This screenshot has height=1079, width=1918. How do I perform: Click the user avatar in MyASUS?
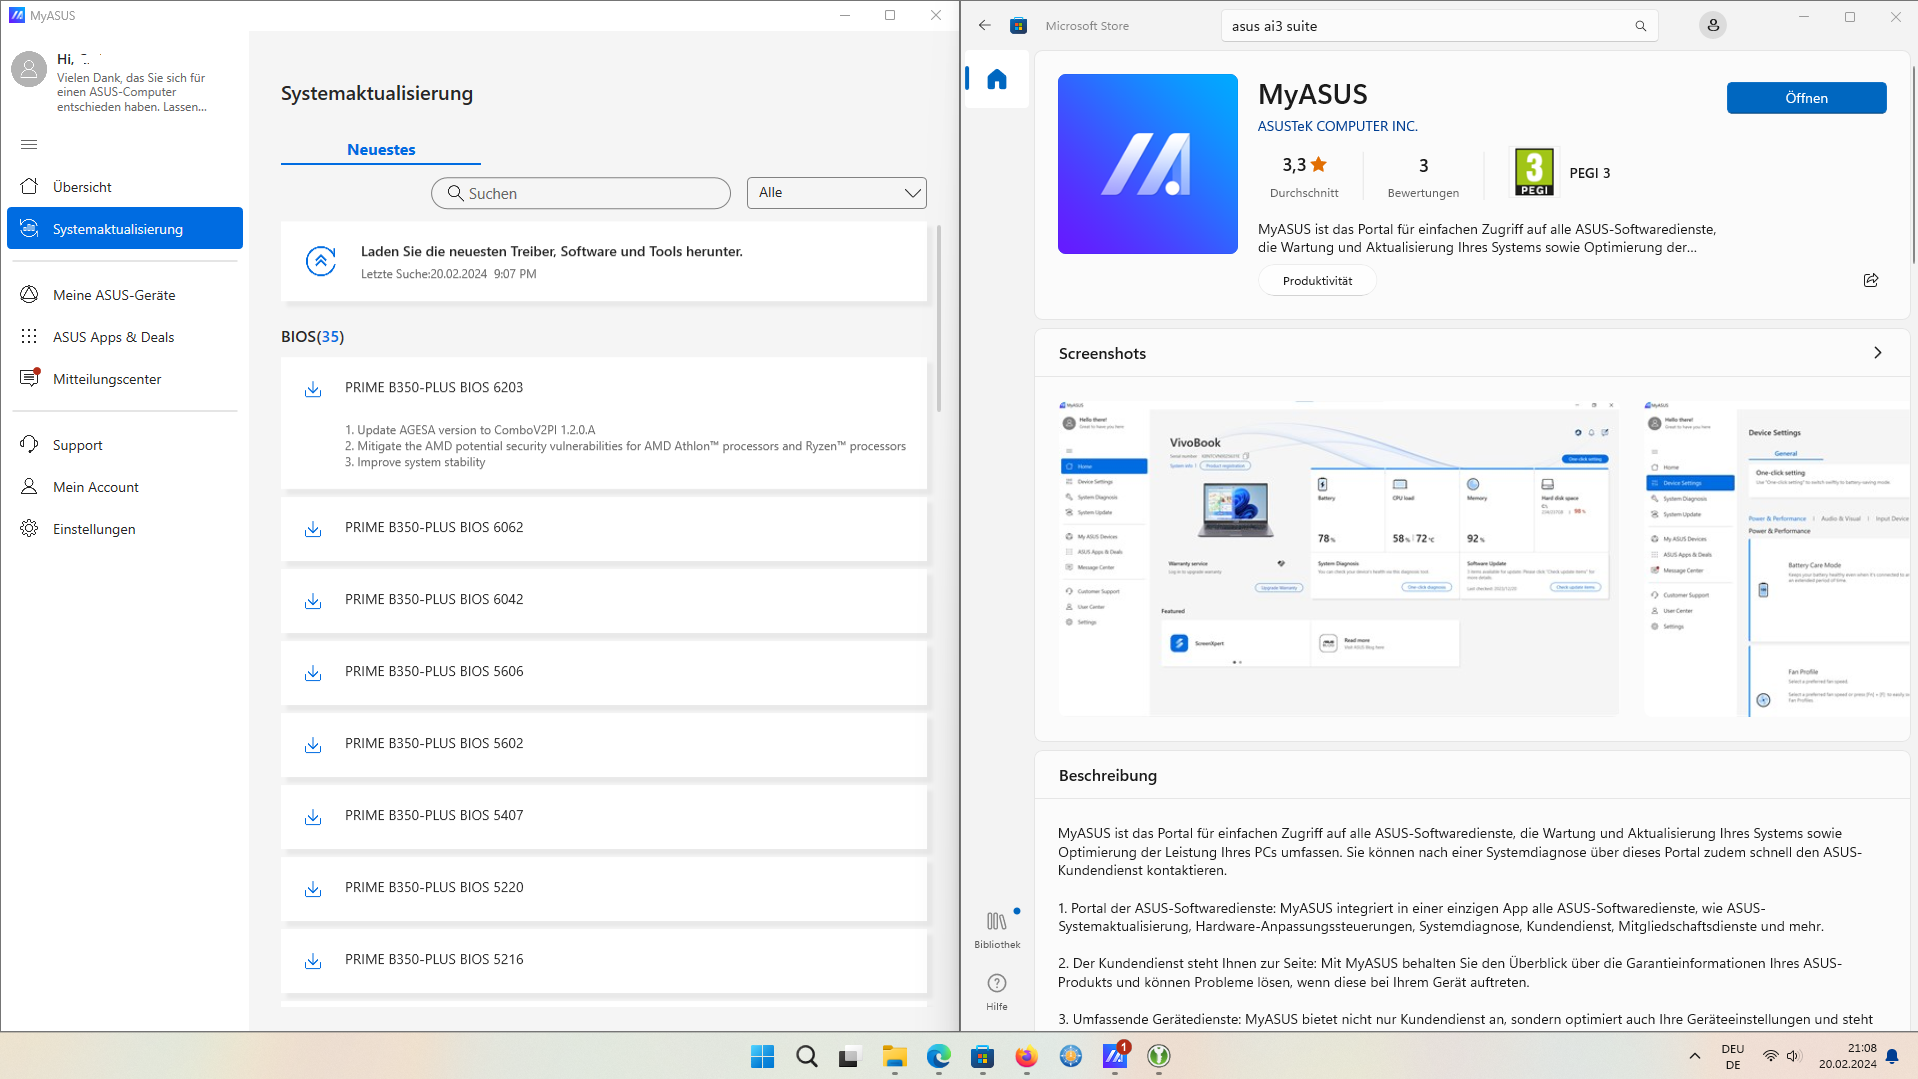click(29, 69)
